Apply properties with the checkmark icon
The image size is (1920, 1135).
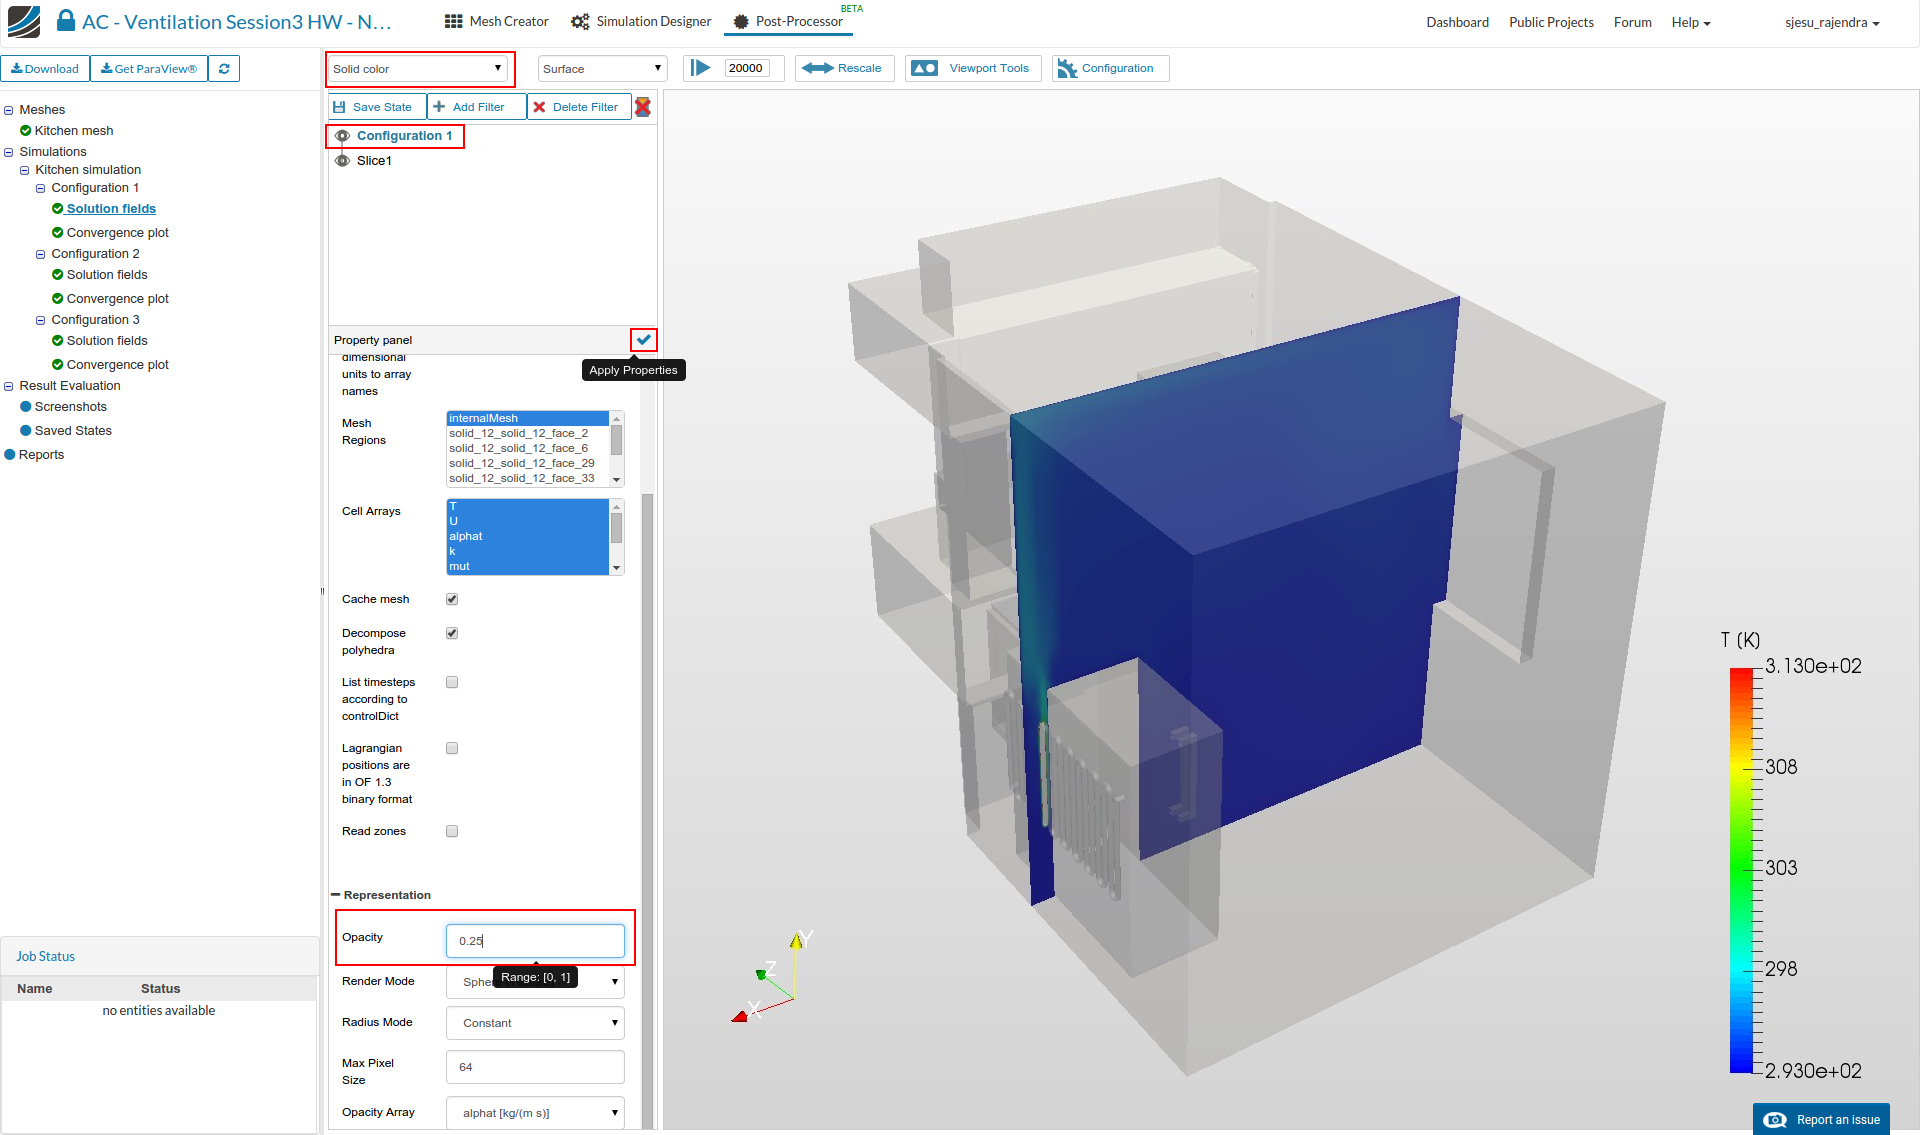click(644, 340)
